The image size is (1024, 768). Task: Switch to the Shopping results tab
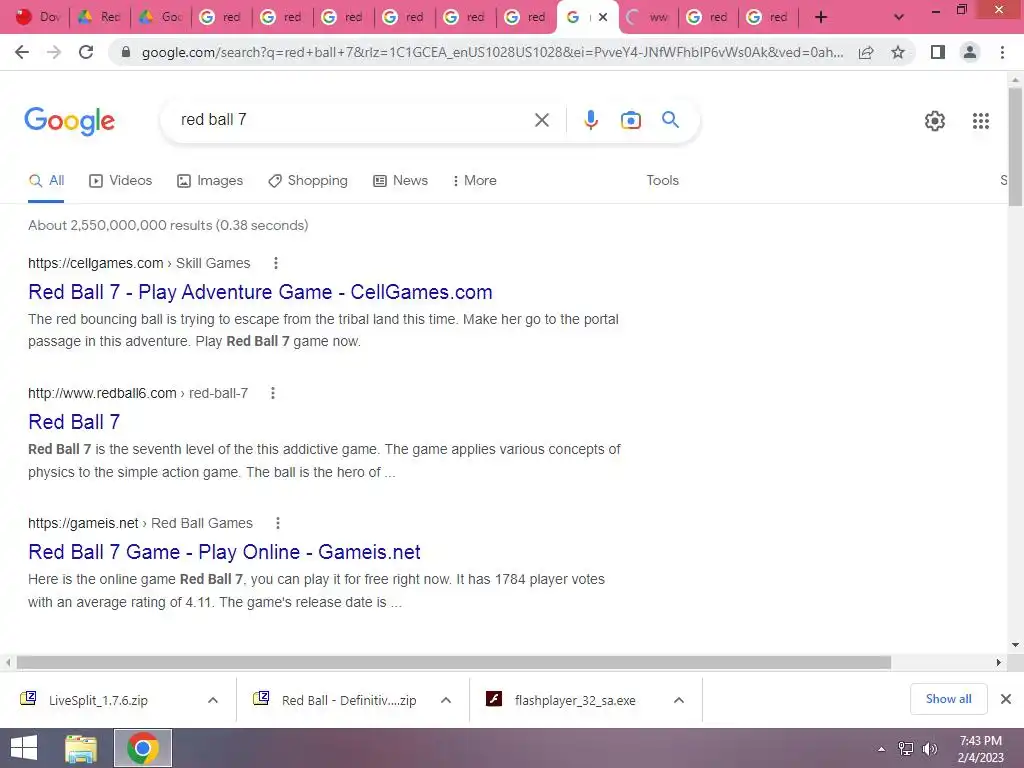click(x=308, y=181)
